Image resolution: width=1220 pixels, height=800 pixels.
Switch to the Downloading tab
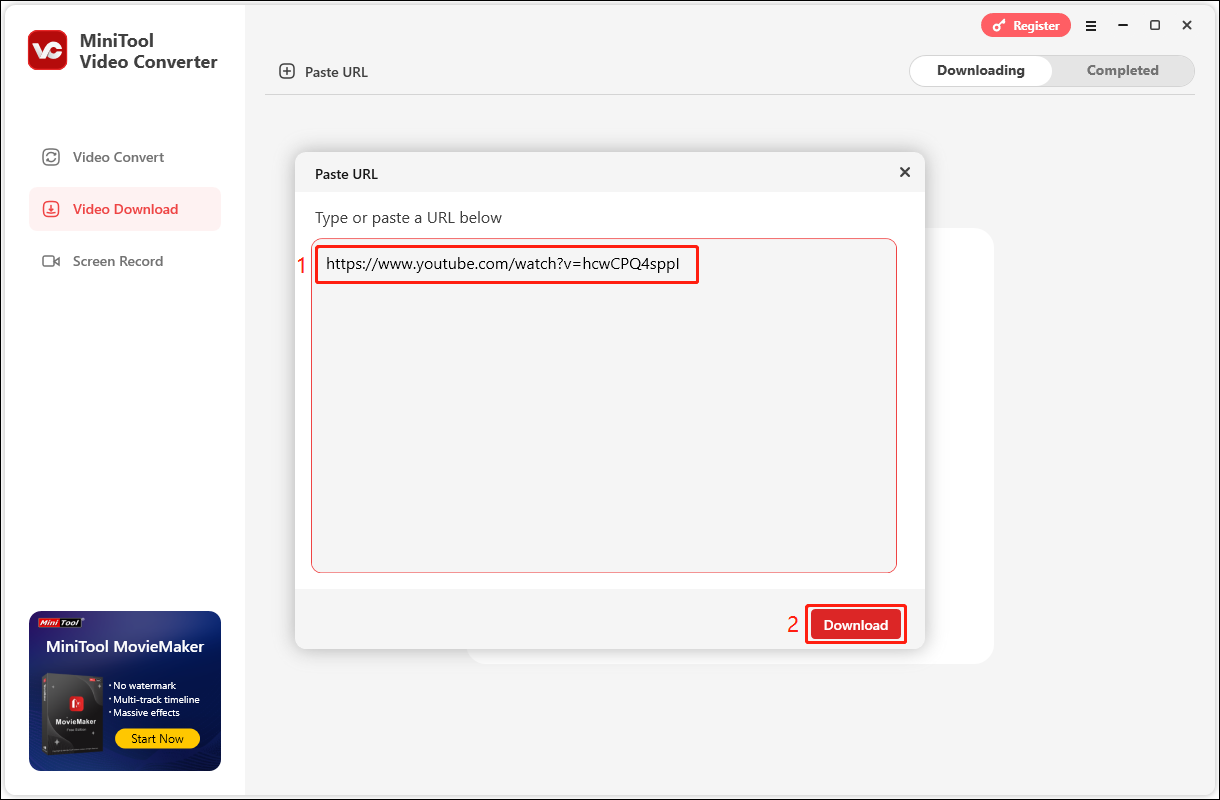[980, 71]
